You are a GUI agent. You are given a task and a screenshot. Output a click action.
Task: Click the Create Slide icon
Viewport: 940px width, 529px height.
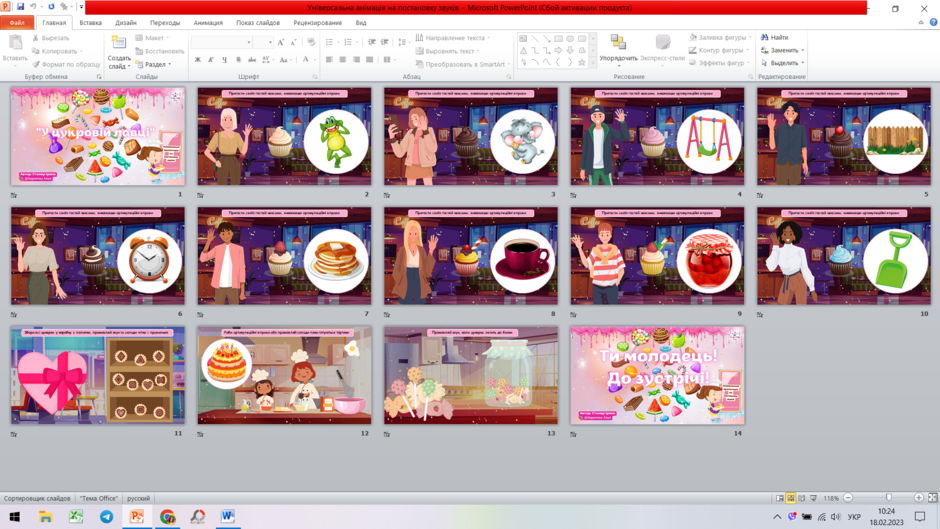point(119,43)
